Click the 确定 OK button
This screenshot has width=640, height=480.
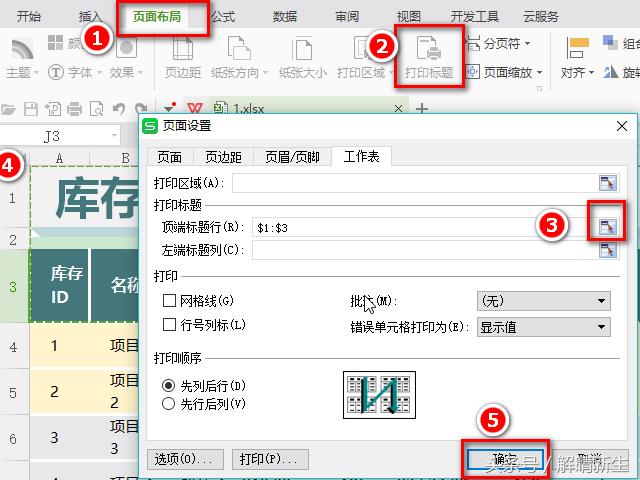point(505,460)
